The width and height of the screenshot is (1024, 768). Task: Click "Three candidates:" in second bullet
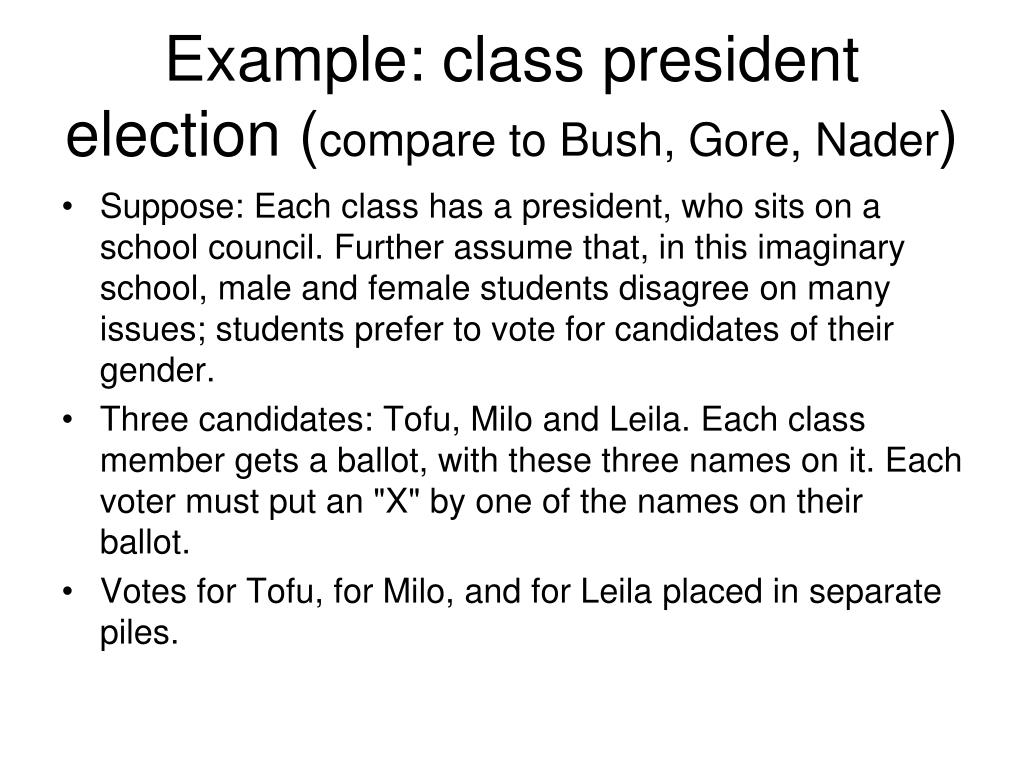coord(236,419)
